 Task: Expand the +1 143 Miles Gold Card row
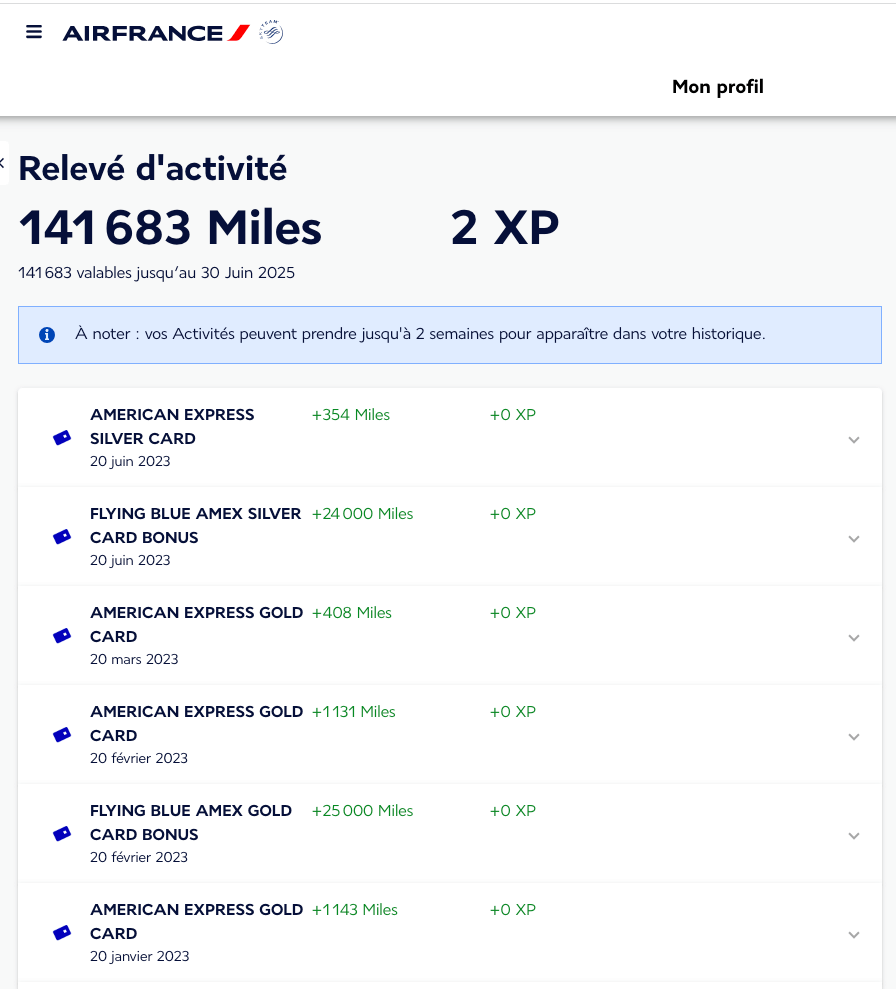(x=854, y=935)
